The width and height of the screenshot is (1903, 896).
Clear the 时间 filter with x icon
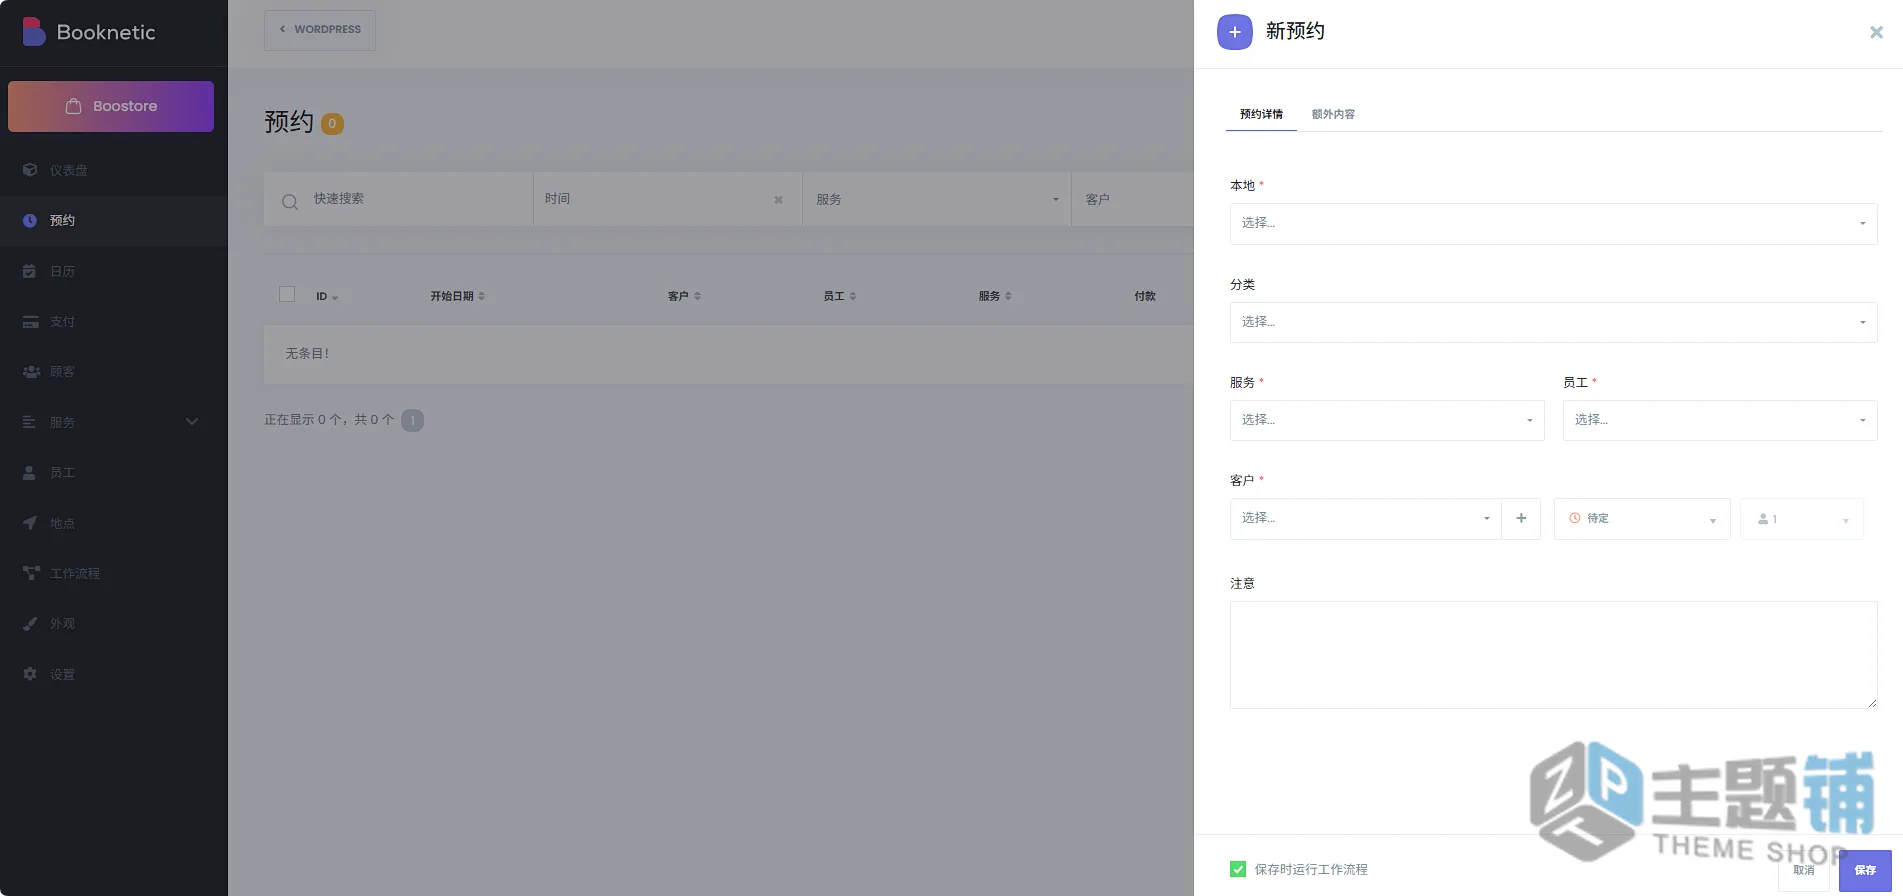(778, 200)
